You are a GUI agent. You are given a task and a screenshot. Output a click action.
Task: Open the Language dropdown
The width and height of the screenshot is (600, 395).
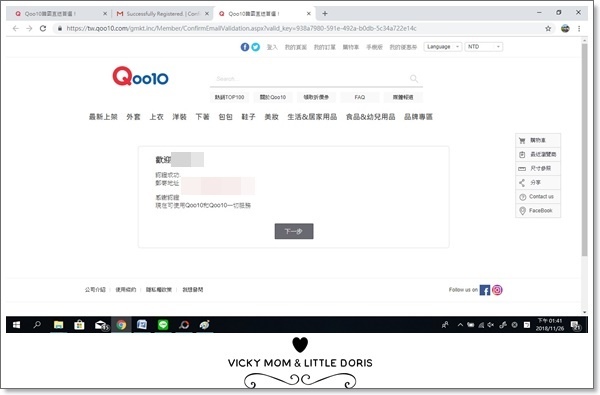pyautogui.click(x=443, y=47)
